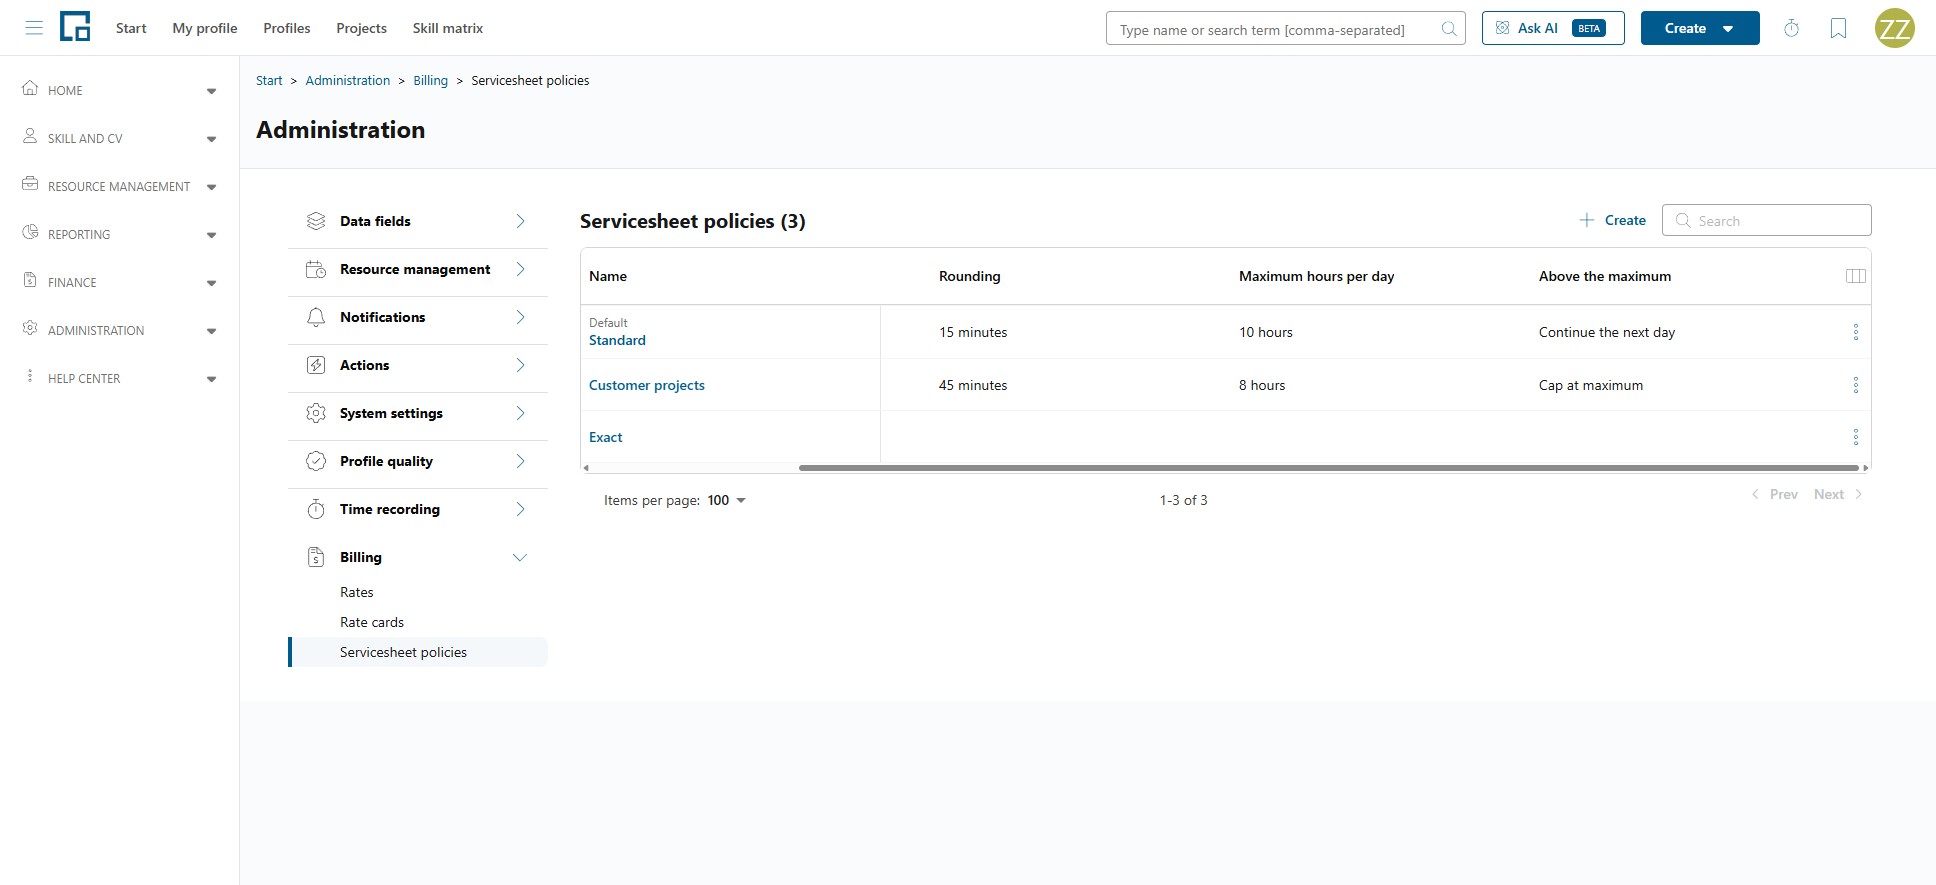Select Rate cards under Billing
1936x885 pixels.
[x=372, y=622]
